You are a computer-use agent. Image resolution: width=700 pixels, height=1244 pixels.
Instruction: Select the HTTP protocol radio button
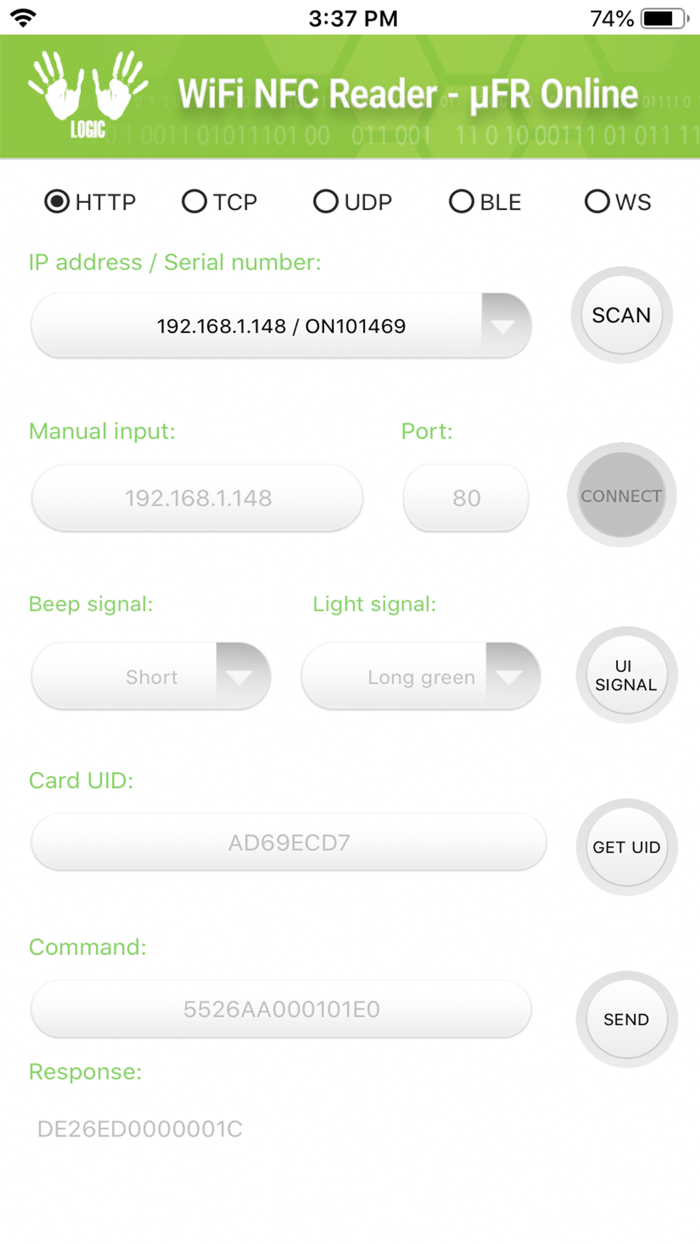[55, 202]
